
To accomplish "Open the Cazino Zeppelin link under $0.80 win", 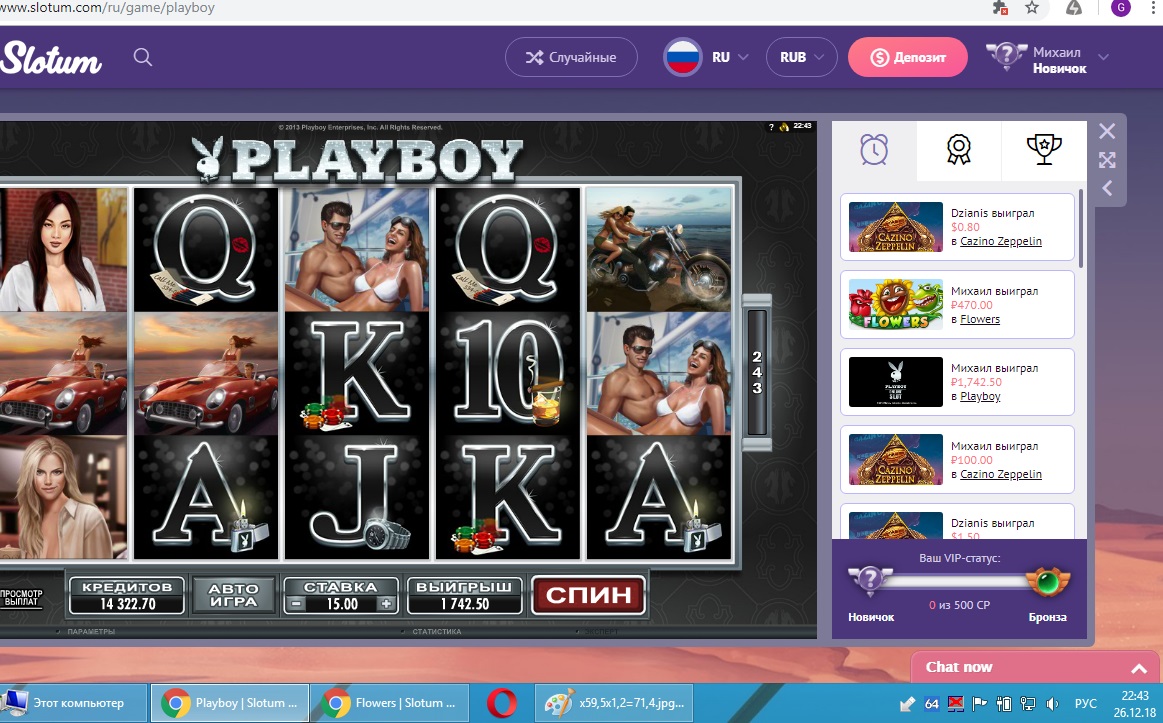I will coord(1001,241).
